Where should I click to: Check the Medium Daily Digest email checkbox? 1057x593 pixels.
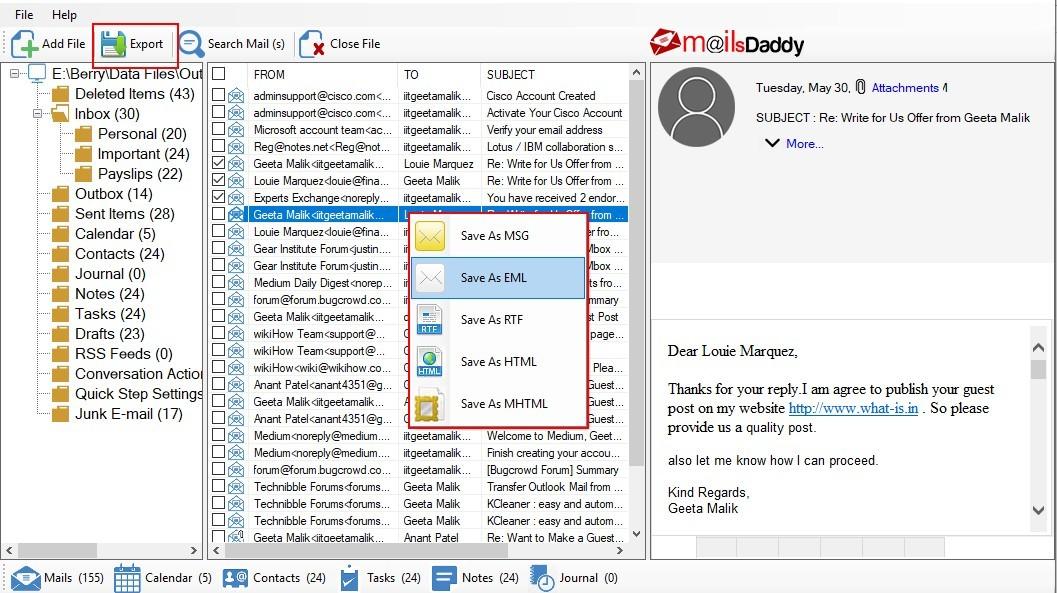tap(218, 281)
